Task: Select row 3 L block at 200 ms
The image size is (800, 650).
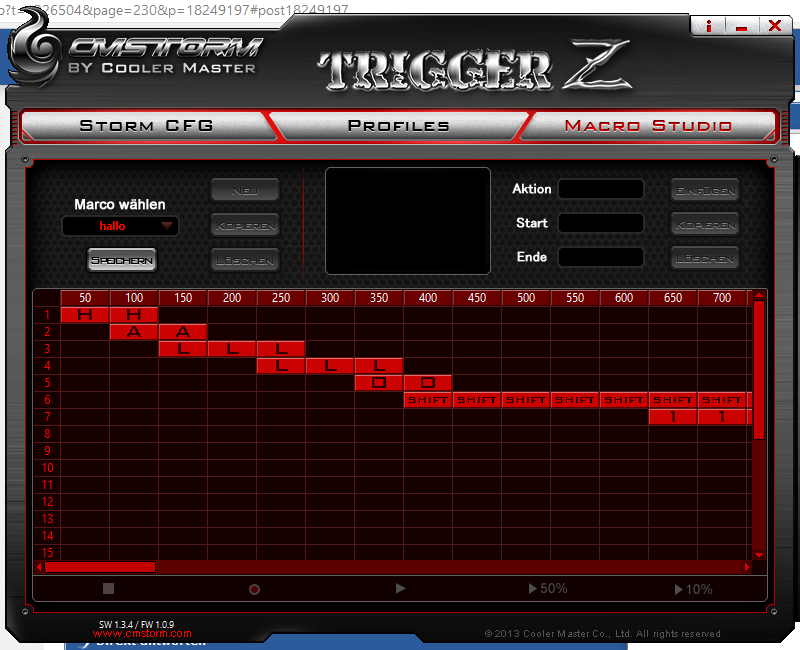Action: [x=232, y=349]
